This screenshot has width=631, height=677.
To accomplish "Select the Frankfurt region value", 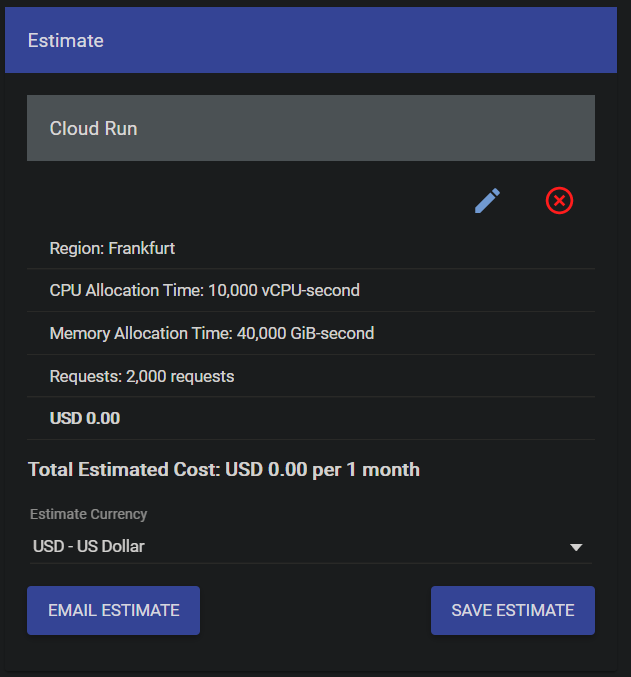I will click(142, 248).
